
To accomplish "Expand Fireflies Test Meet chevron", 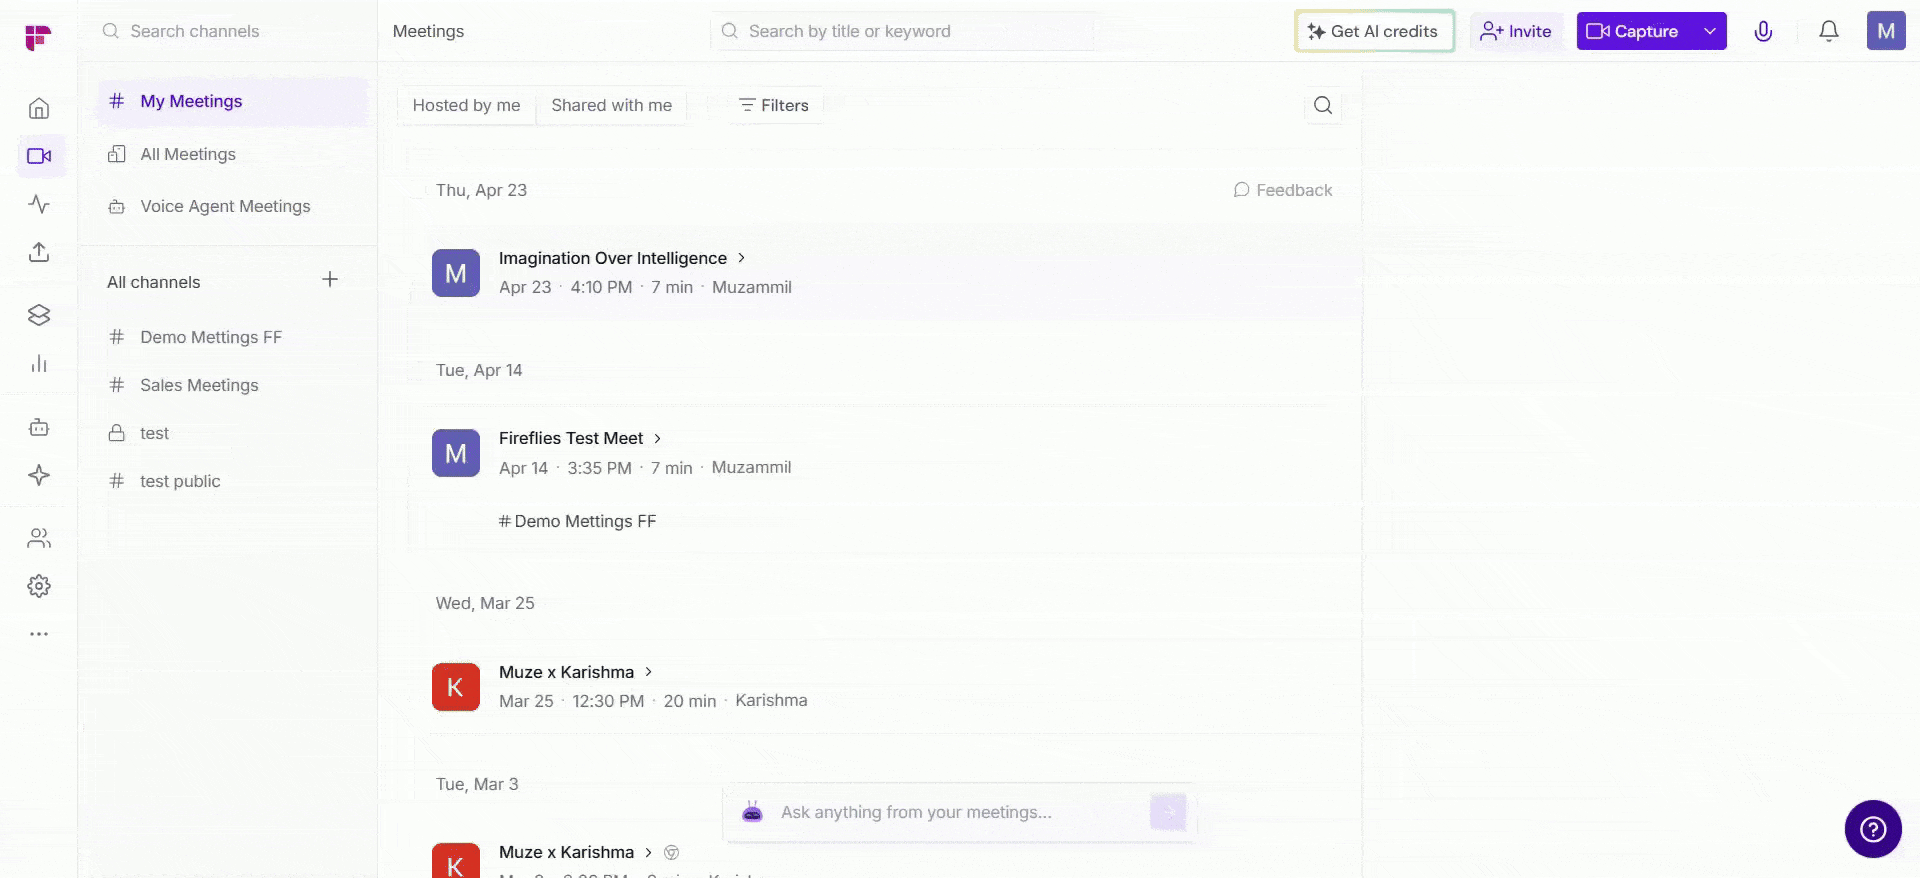I will point(657,438).
